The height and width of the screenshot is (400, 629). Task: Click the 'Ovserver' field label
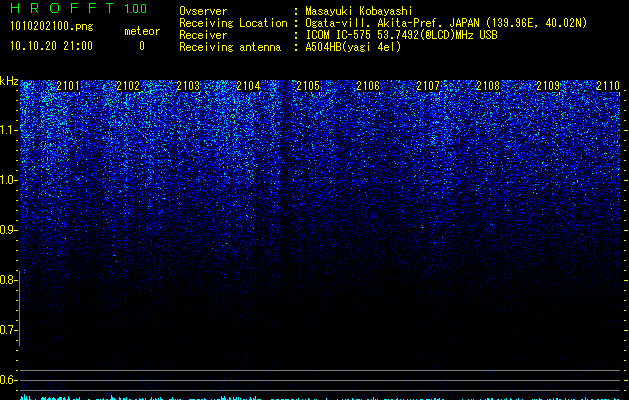(x=203, y=11)
